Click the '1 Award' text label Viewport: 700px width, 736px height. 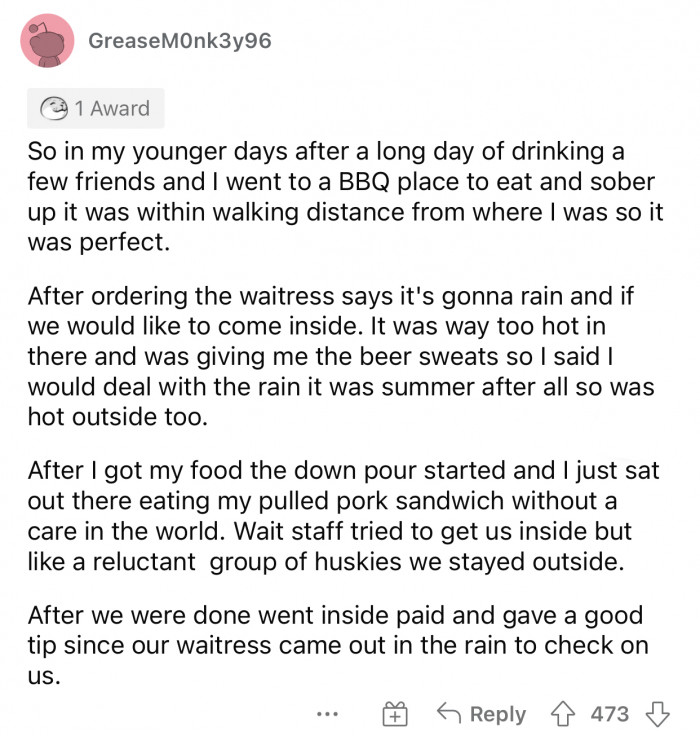coord(112,109)
